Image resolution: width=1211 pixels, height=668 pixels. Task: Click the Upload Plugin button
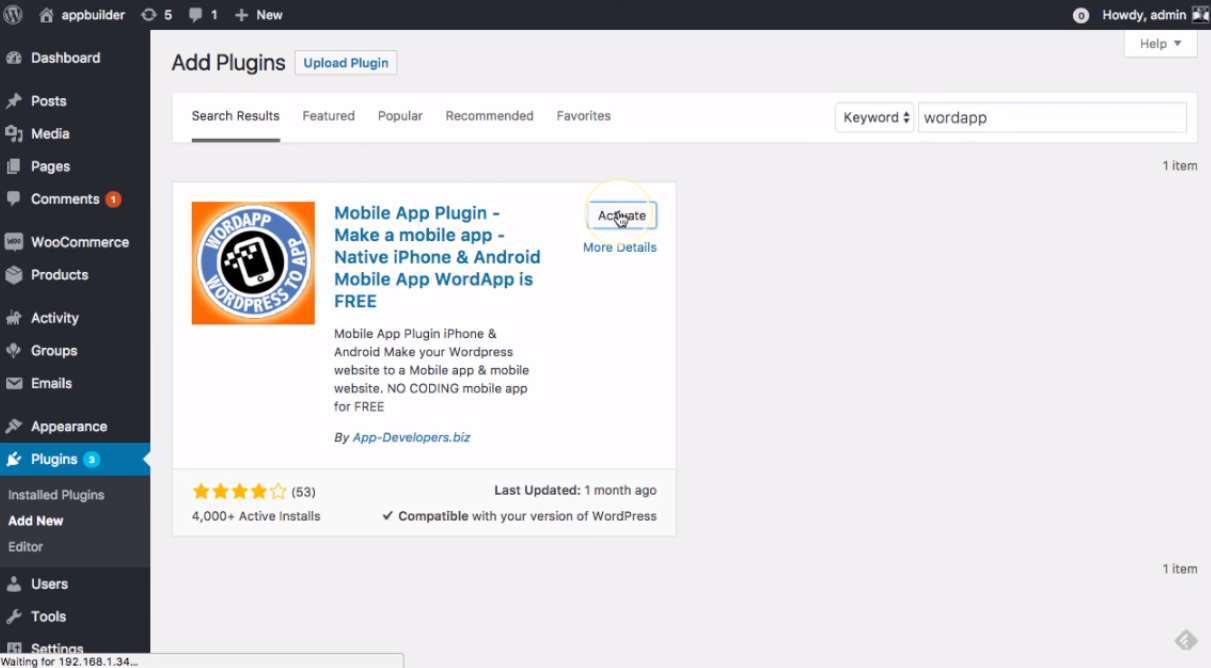tap(346, 63)
